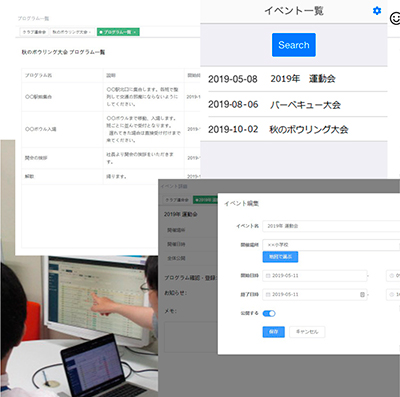Click calendar icon in the 終了日時 date field
This screenshot has height=397, width=400.
pos(268,295)
